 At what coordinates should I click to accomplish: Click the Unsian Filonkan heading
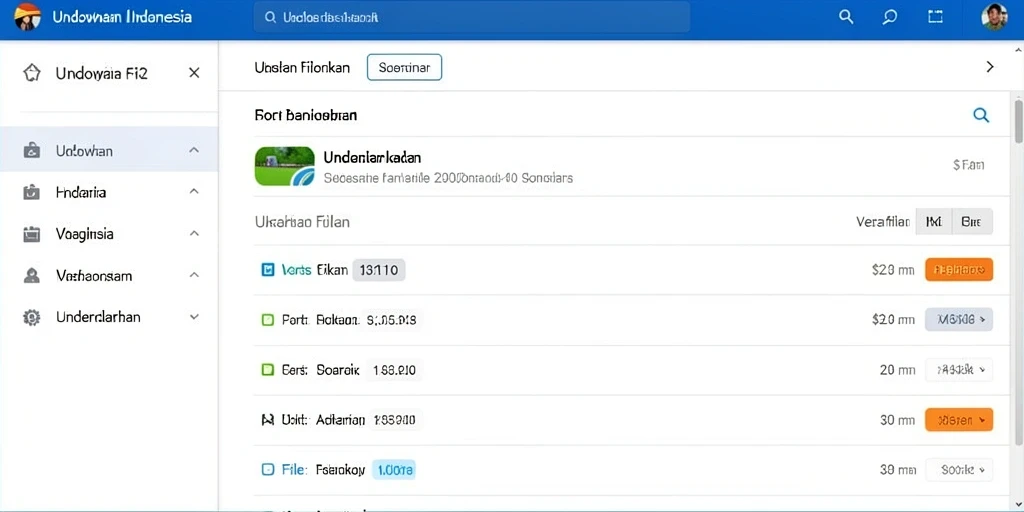(302, 67)
